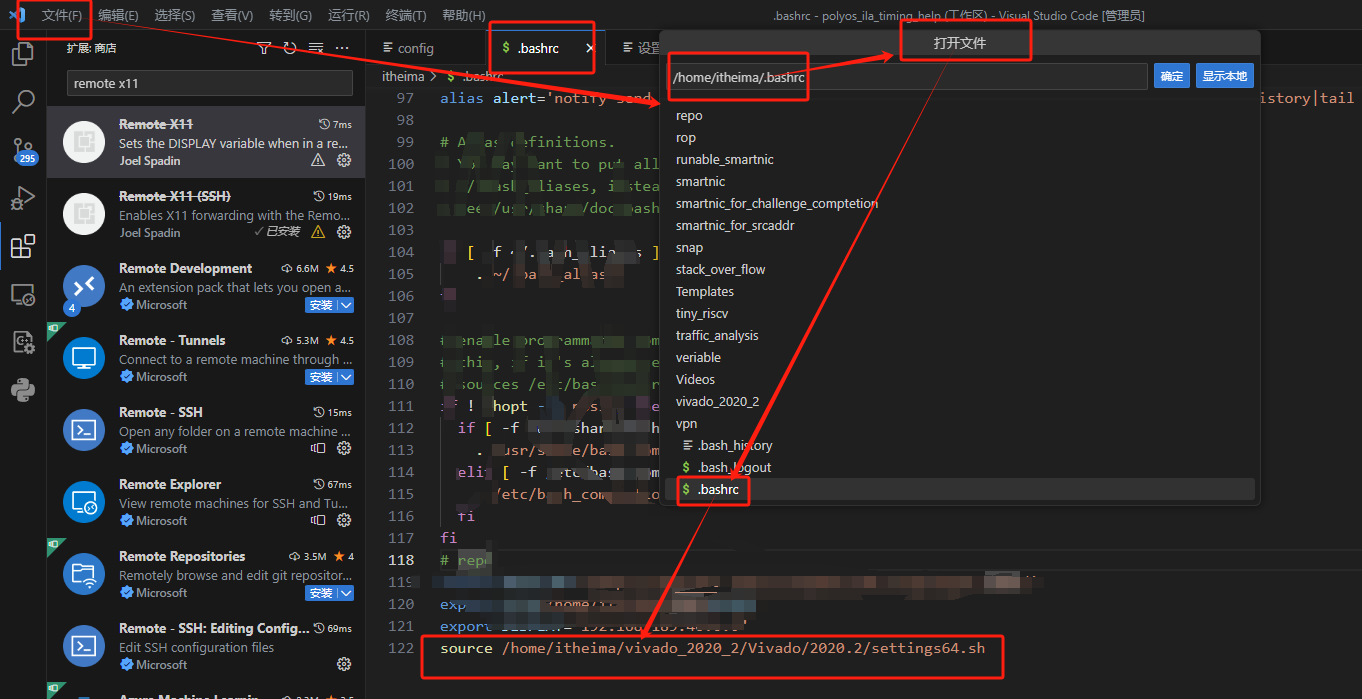Open the 转到(G) menu
This screenshot has width=1362, height=699.
click(x=290, y=15)
